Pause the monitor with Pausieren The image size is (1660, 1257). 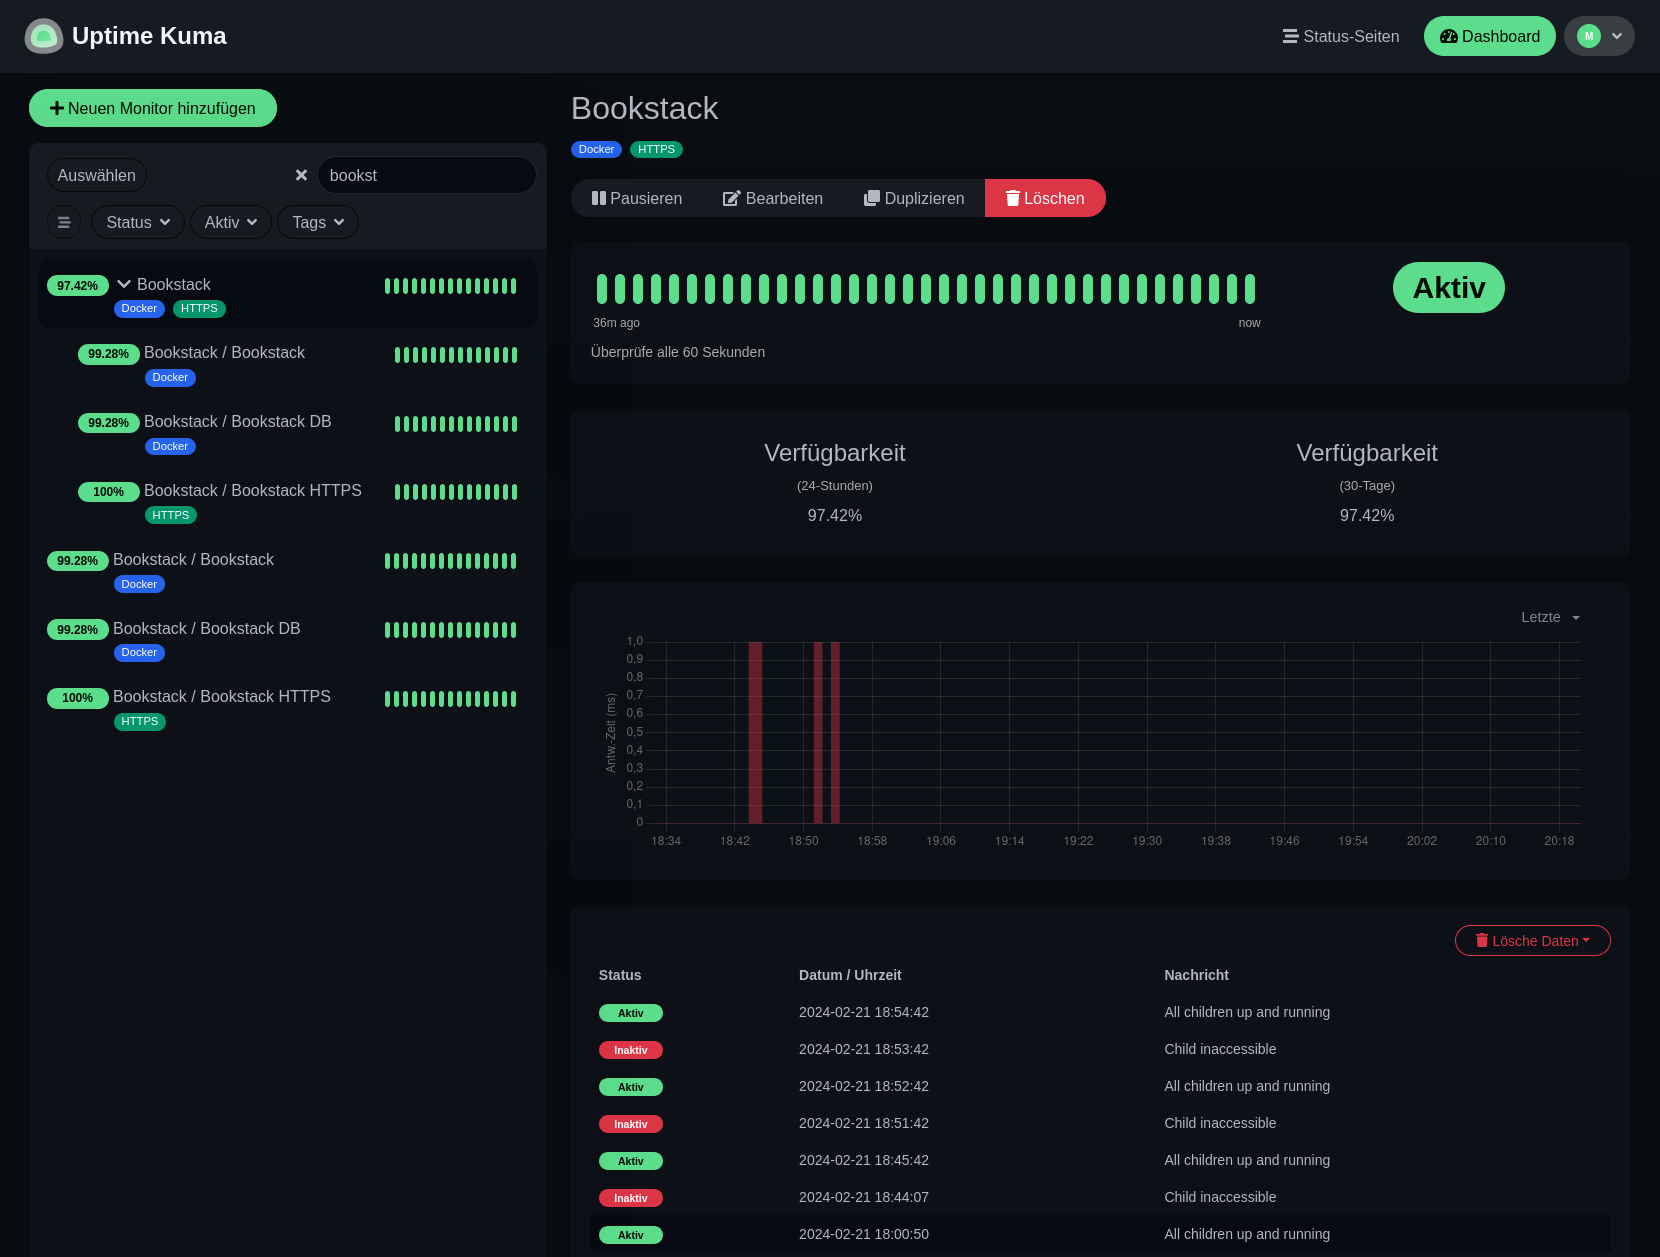[x=637, y=198]
